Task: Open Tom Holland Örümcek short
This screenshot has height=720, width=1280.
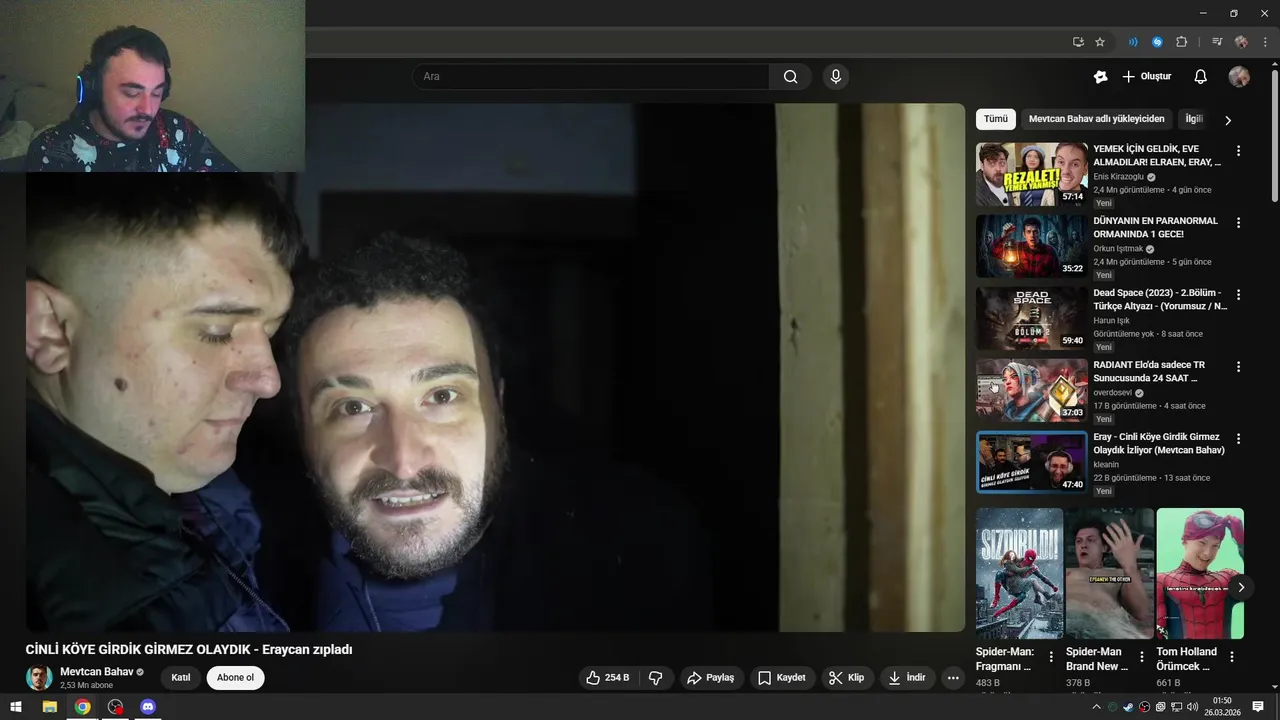Action: (1200, 574)
